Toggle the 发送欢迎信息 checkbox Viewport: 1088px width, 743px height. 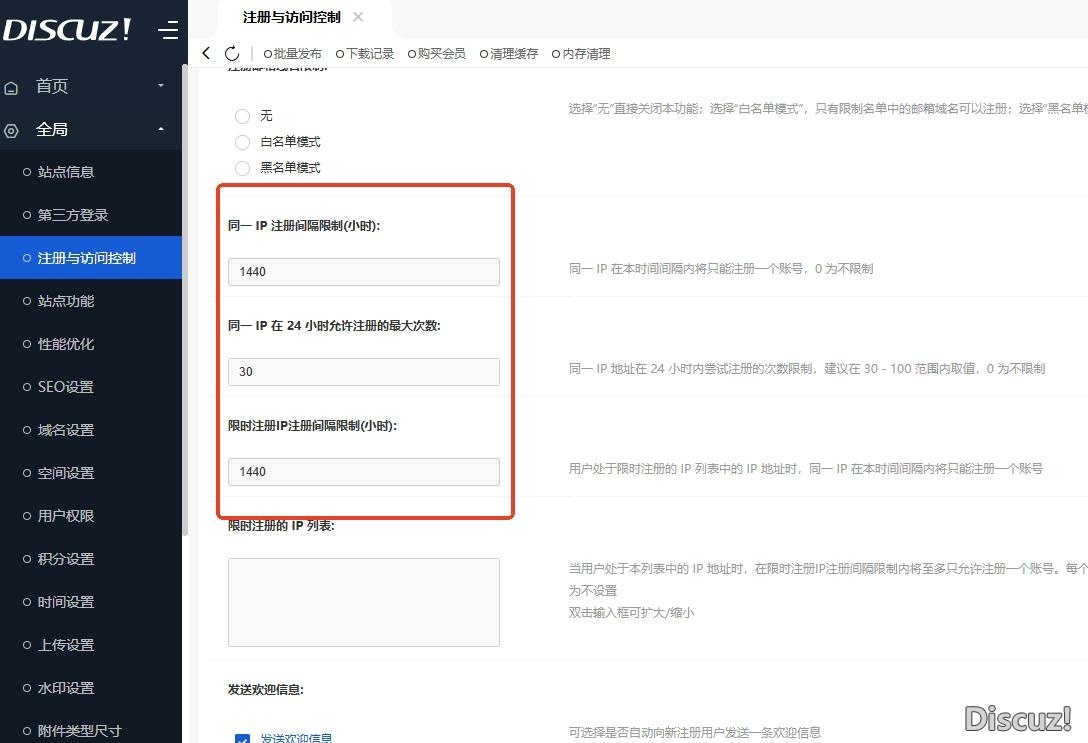click(242, 739)
